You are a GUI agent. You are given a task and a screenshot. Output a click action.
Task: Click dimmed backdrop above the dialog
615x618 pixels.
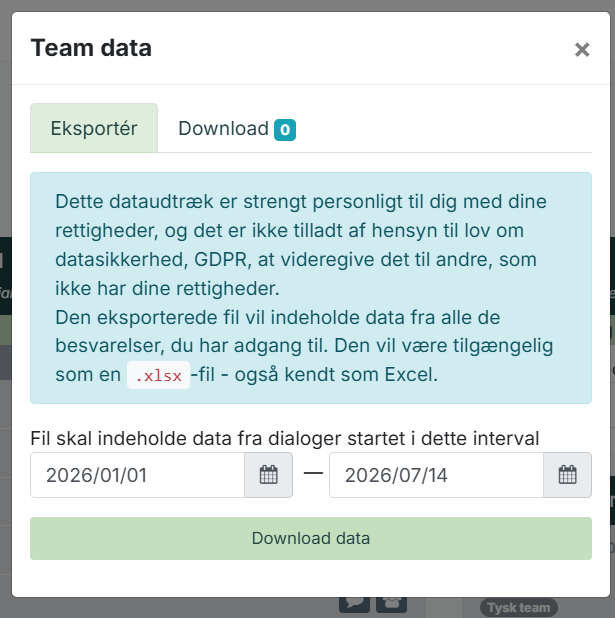pyautogui.click(x=308, y=5)
